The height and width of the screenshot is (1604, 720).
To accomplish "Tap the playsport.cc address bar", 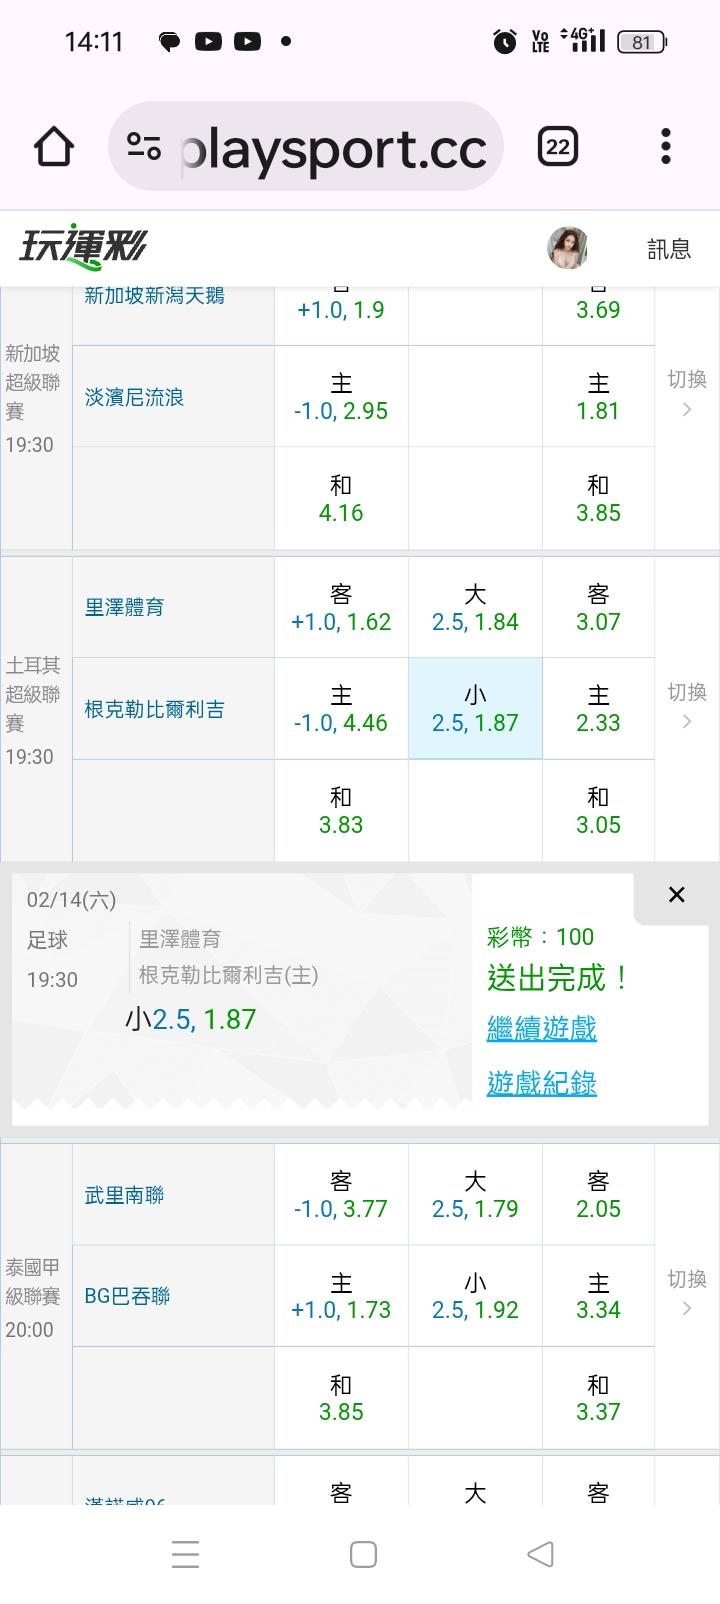I will click(334, 148).
